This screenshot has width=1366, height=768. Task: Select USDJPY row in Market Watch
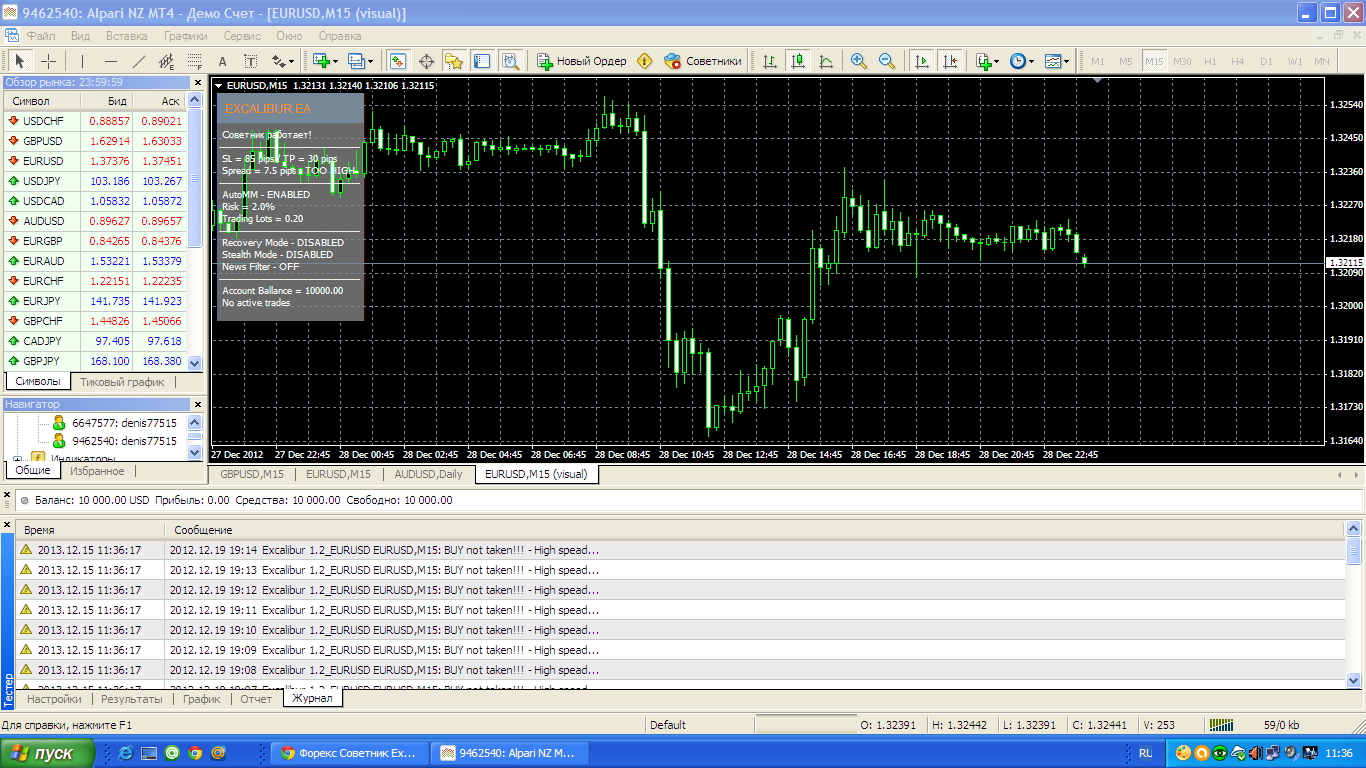click(x=95, y=181)
